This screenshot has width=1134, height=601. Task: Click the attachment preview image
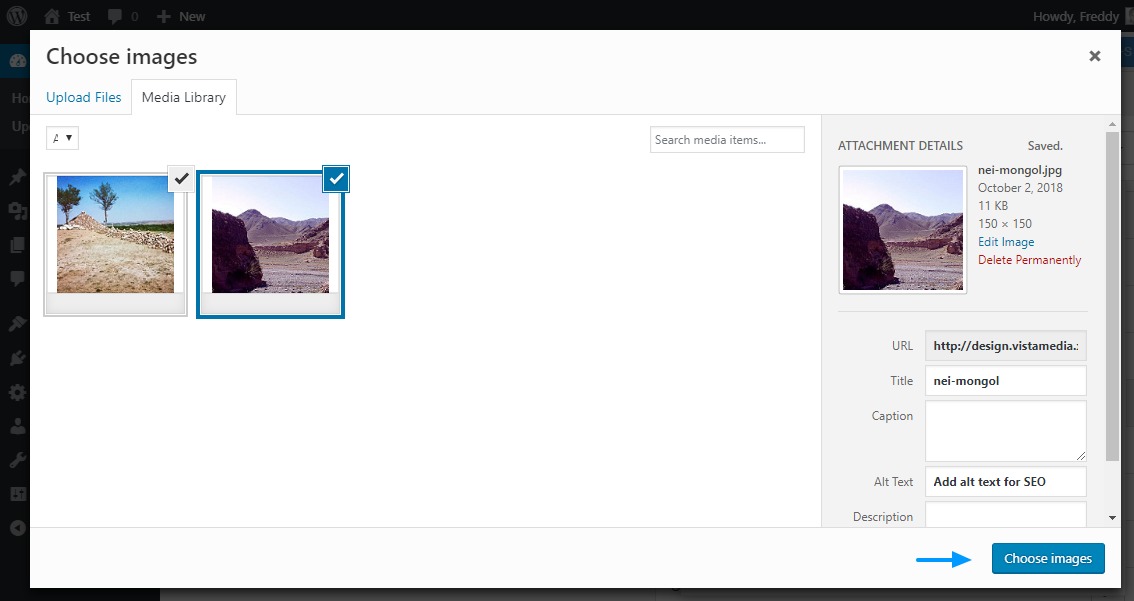pos(903,230)
